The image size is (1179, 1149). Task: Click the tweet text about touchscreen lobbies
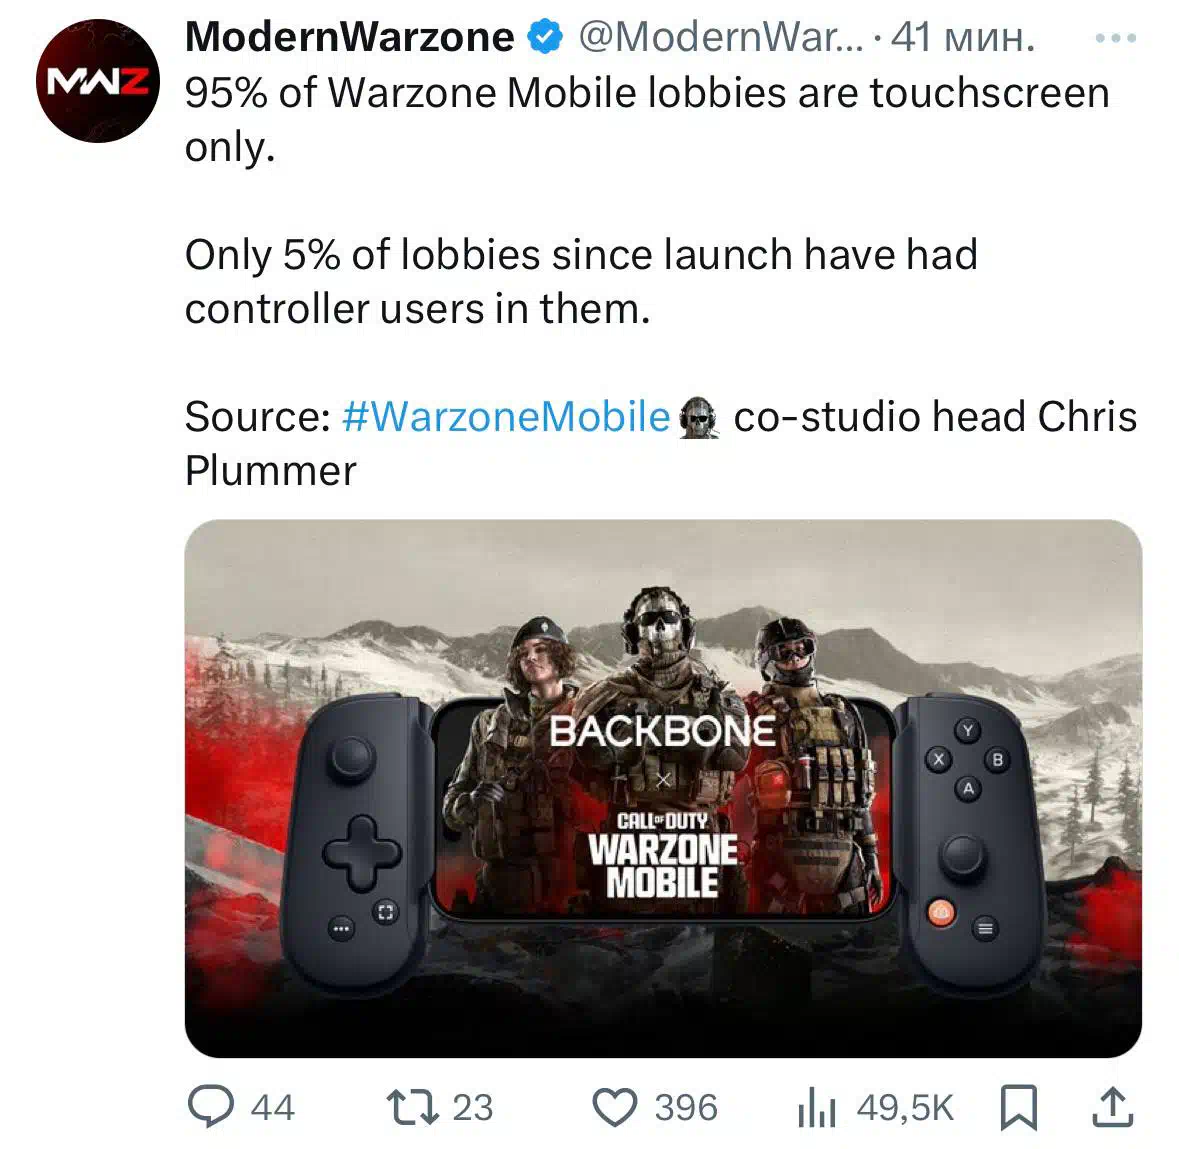pos(647,120)
